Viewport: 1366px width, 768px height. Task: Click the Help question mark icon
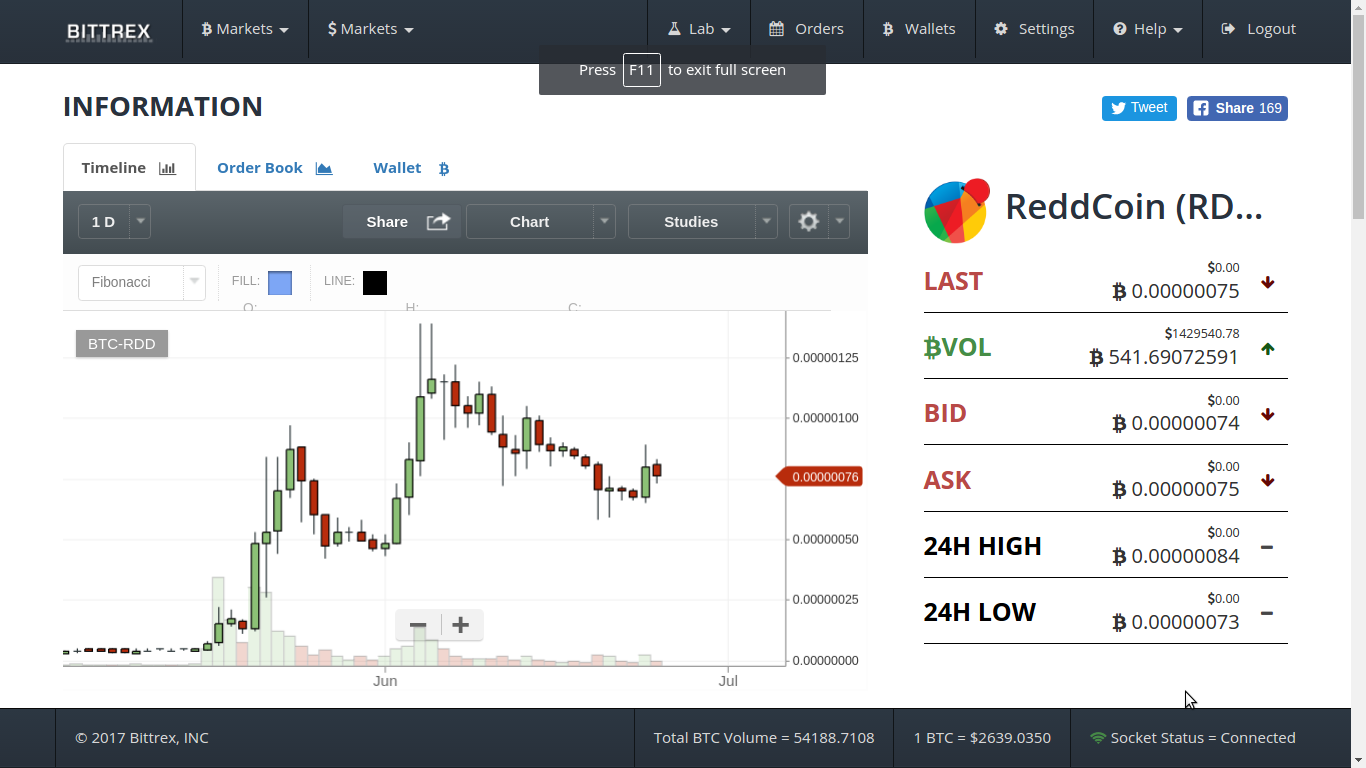click(x=1120, y=29)
